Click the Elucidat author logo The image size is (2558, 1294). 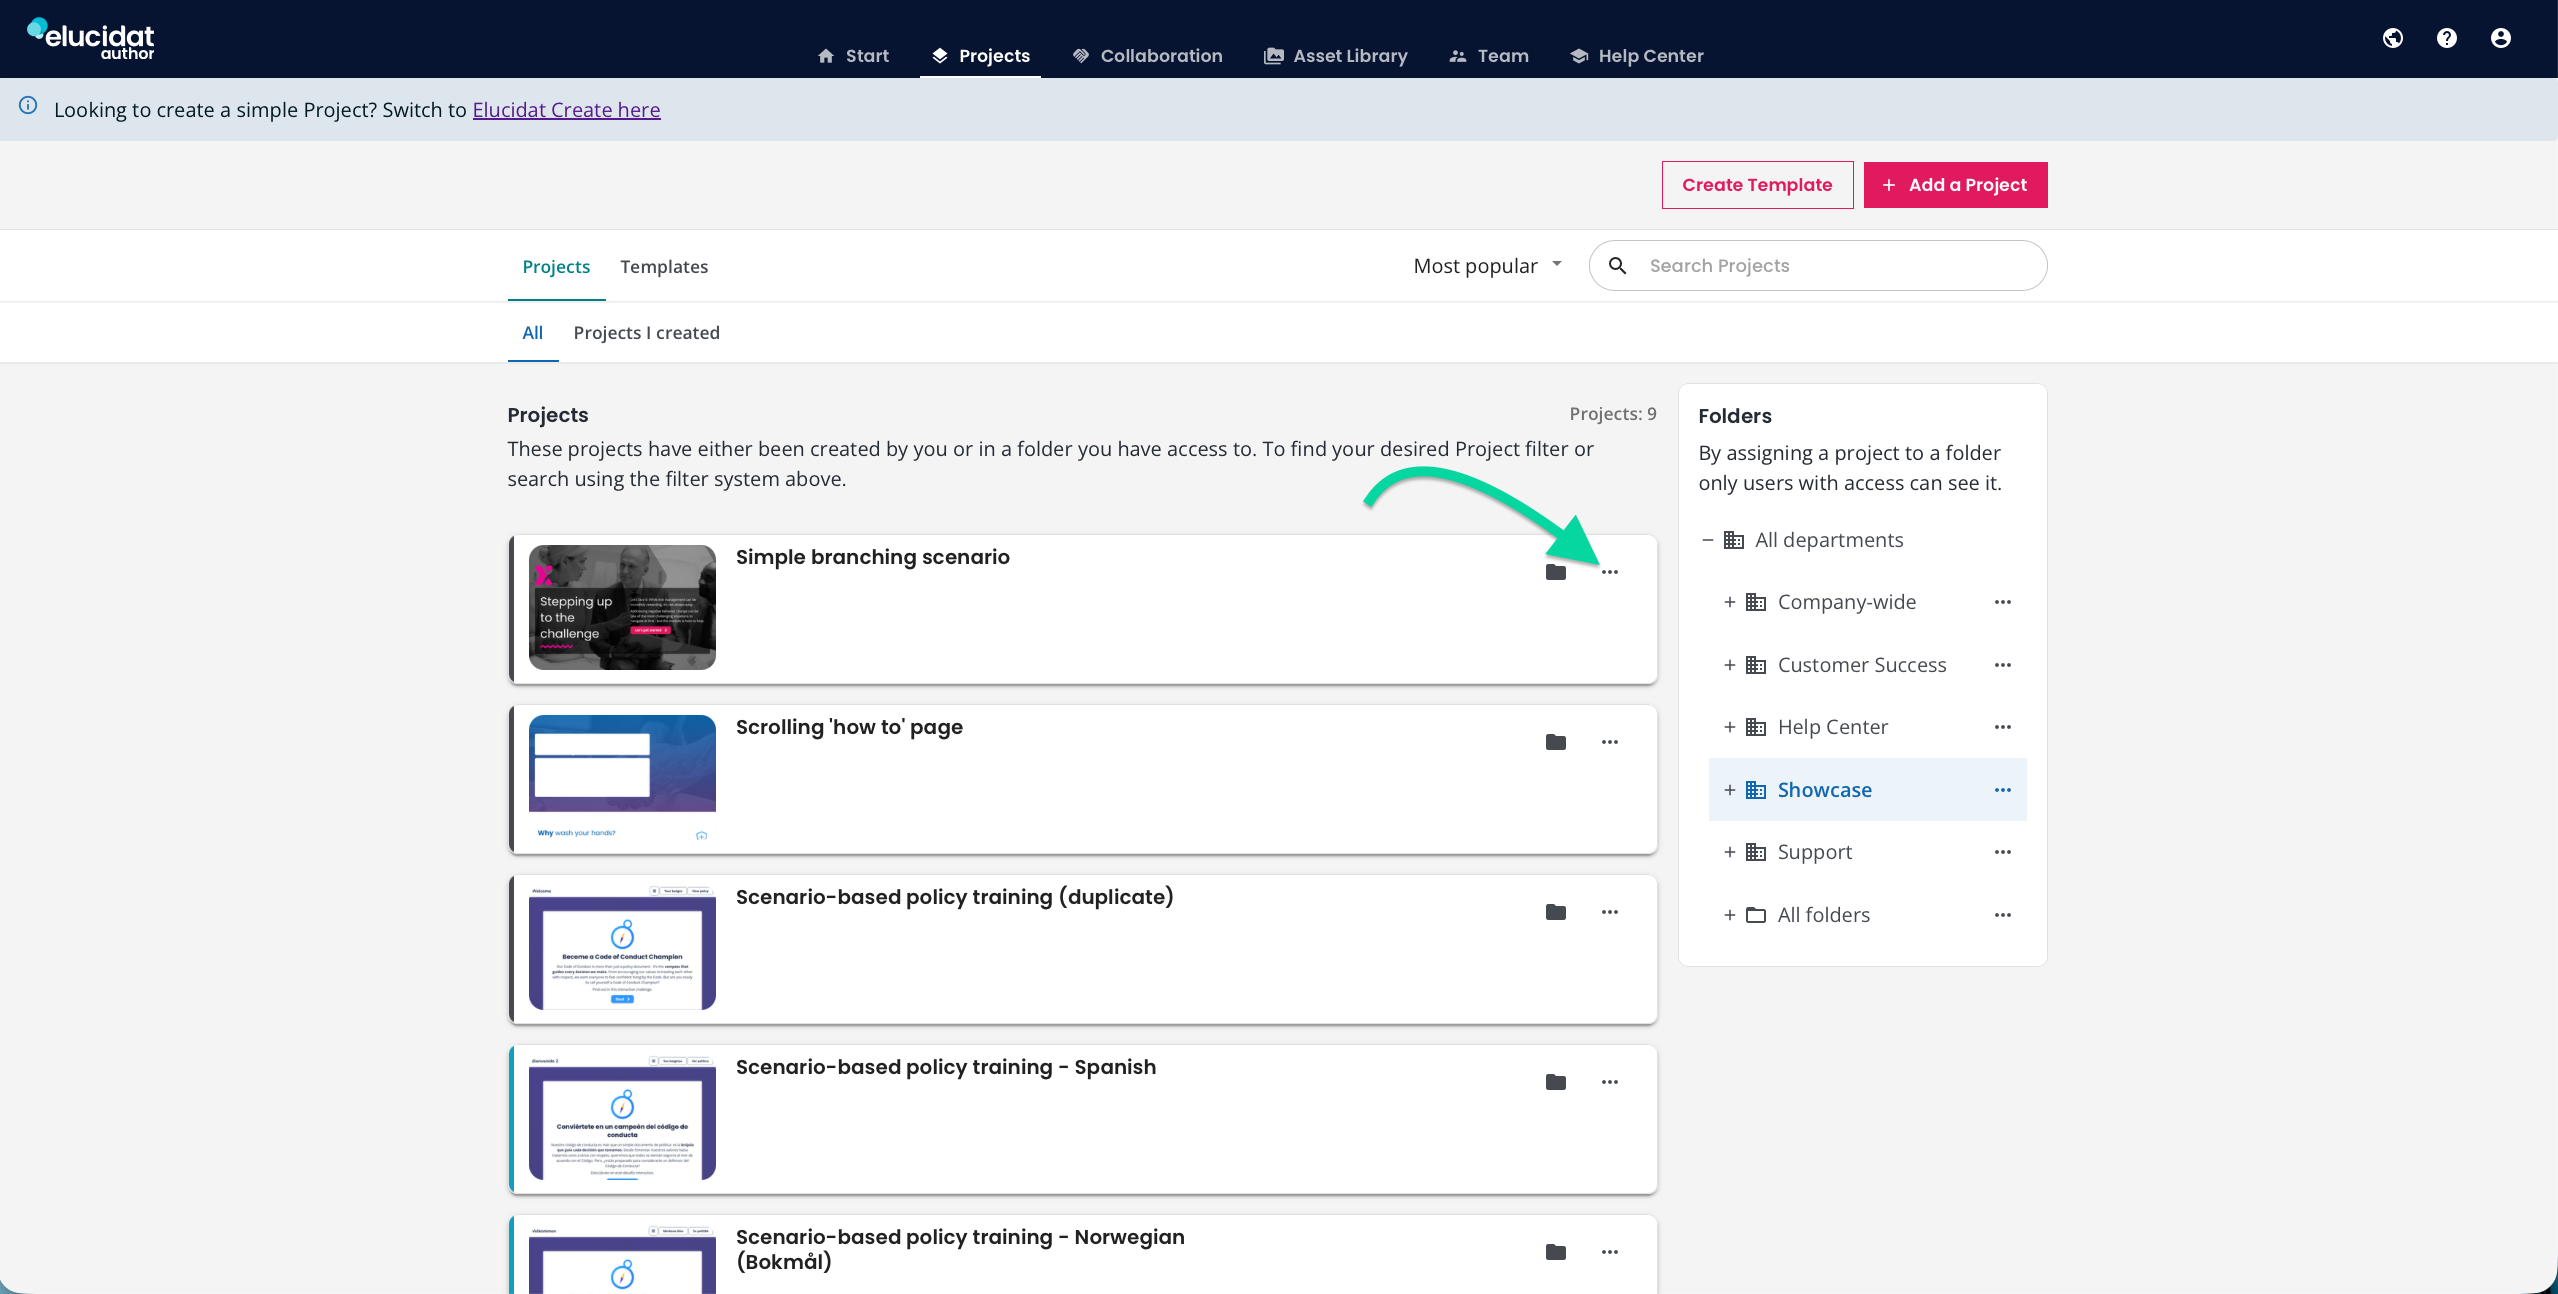coord(90,39)
